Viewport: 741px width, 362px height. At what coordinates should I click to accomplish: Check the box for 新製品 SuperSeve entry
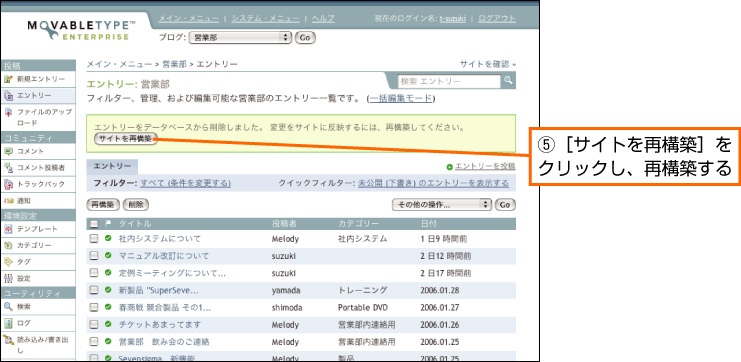[94, 290]
